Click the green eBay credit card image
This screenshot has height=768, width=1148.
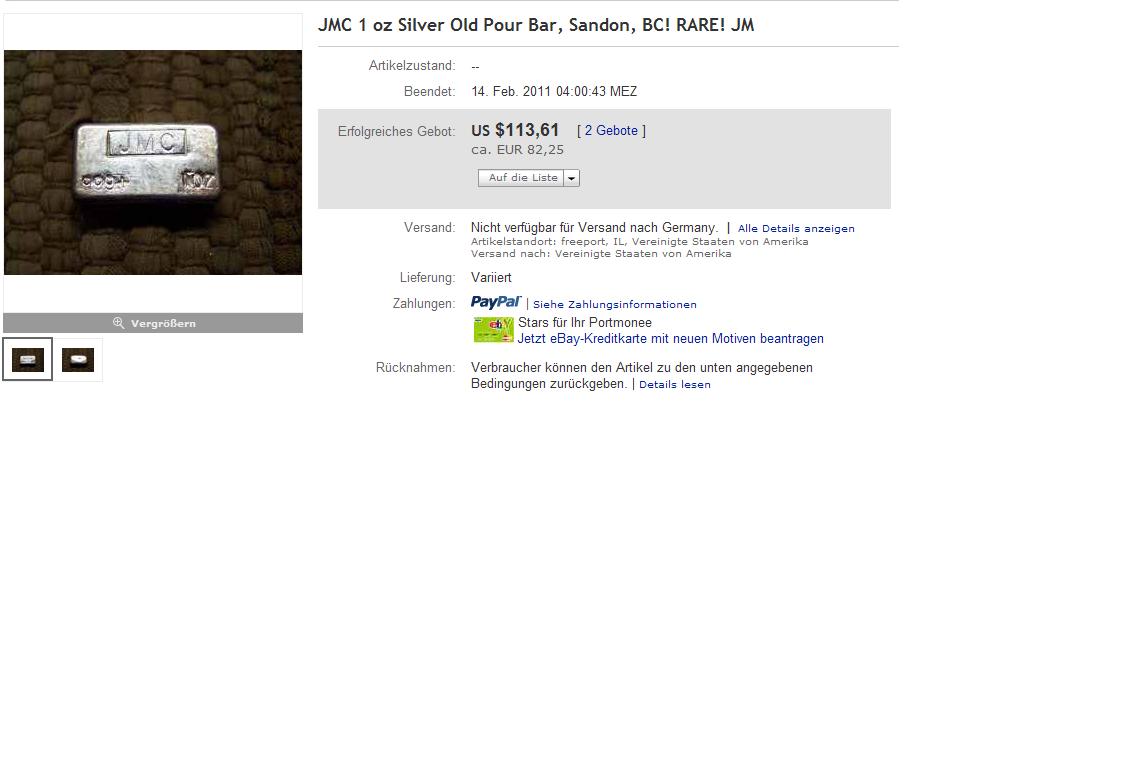(x=493, y=330)
